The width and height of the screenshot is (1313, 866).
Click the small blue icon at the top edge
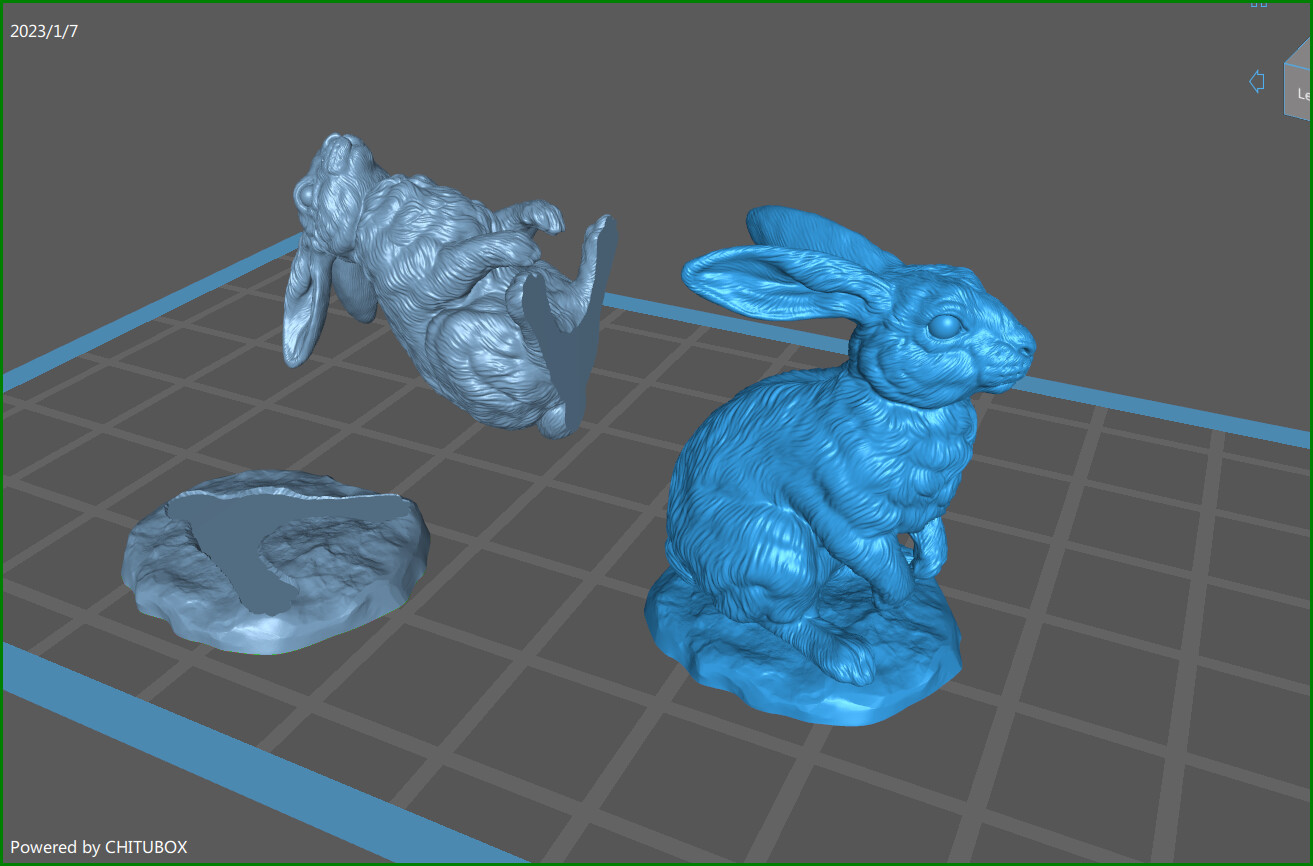1258,5
